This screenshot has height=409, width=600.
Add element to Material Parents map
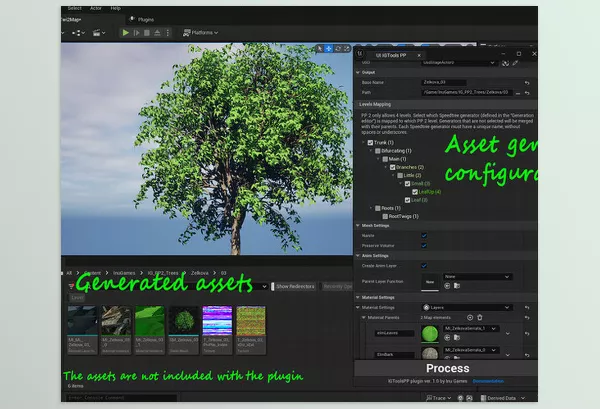tap(470, 318)
